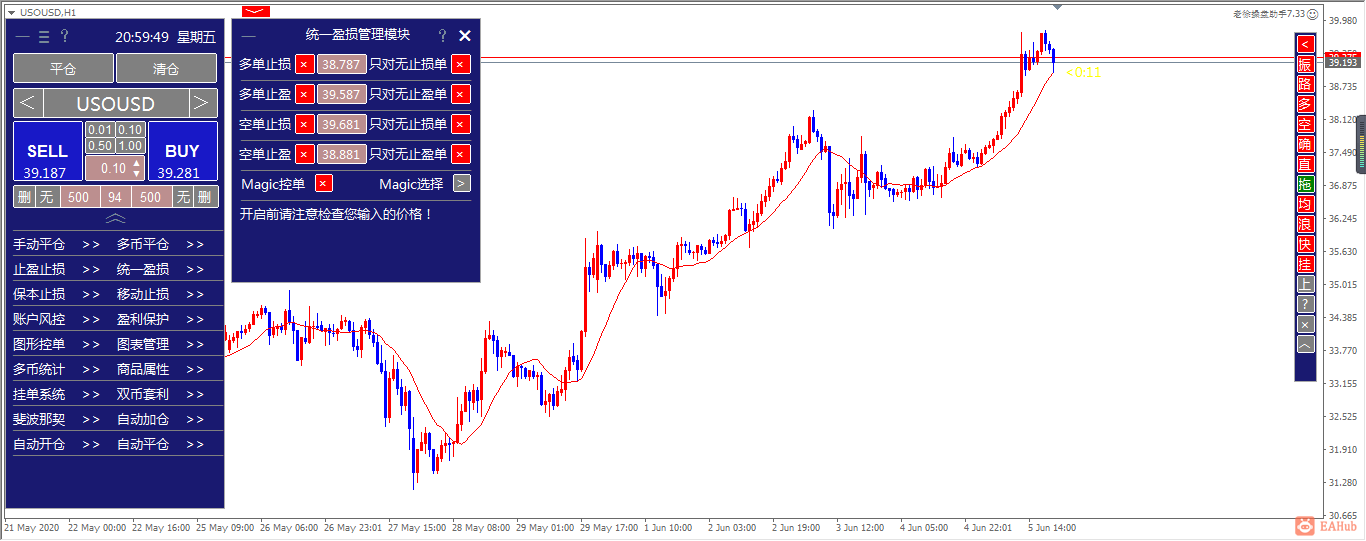The height and width of the screenshot is (541, 1366).
Task: Expand the >> arrows next to 保本止损
Action: point(91,295)
